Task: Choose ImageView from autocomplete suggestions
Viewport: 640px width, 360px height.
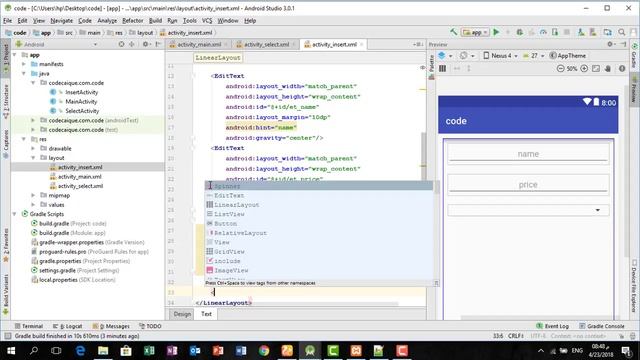Action: click(x=318, y=271)
